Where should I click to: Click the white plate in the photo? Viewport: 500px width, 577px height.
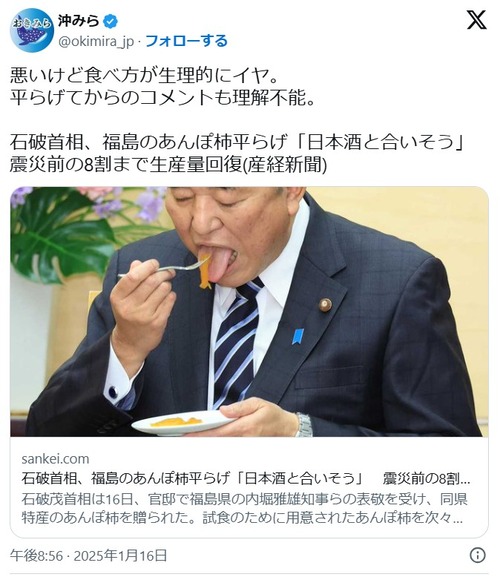click(x=184, y=422)
